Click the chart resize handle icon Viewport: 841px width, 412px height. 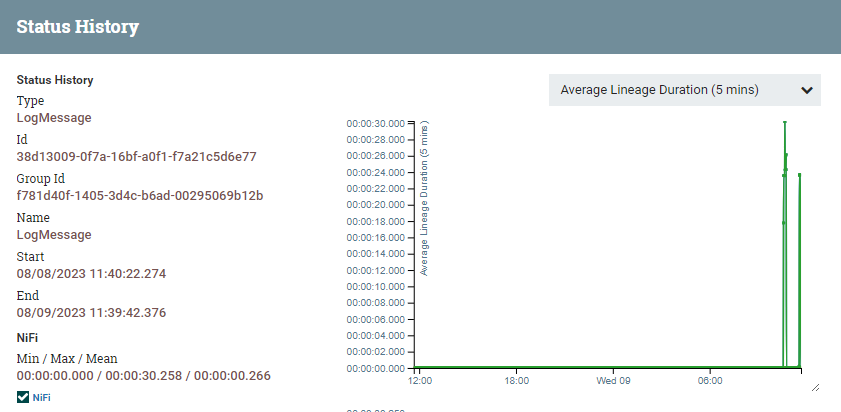pos(815,387)
